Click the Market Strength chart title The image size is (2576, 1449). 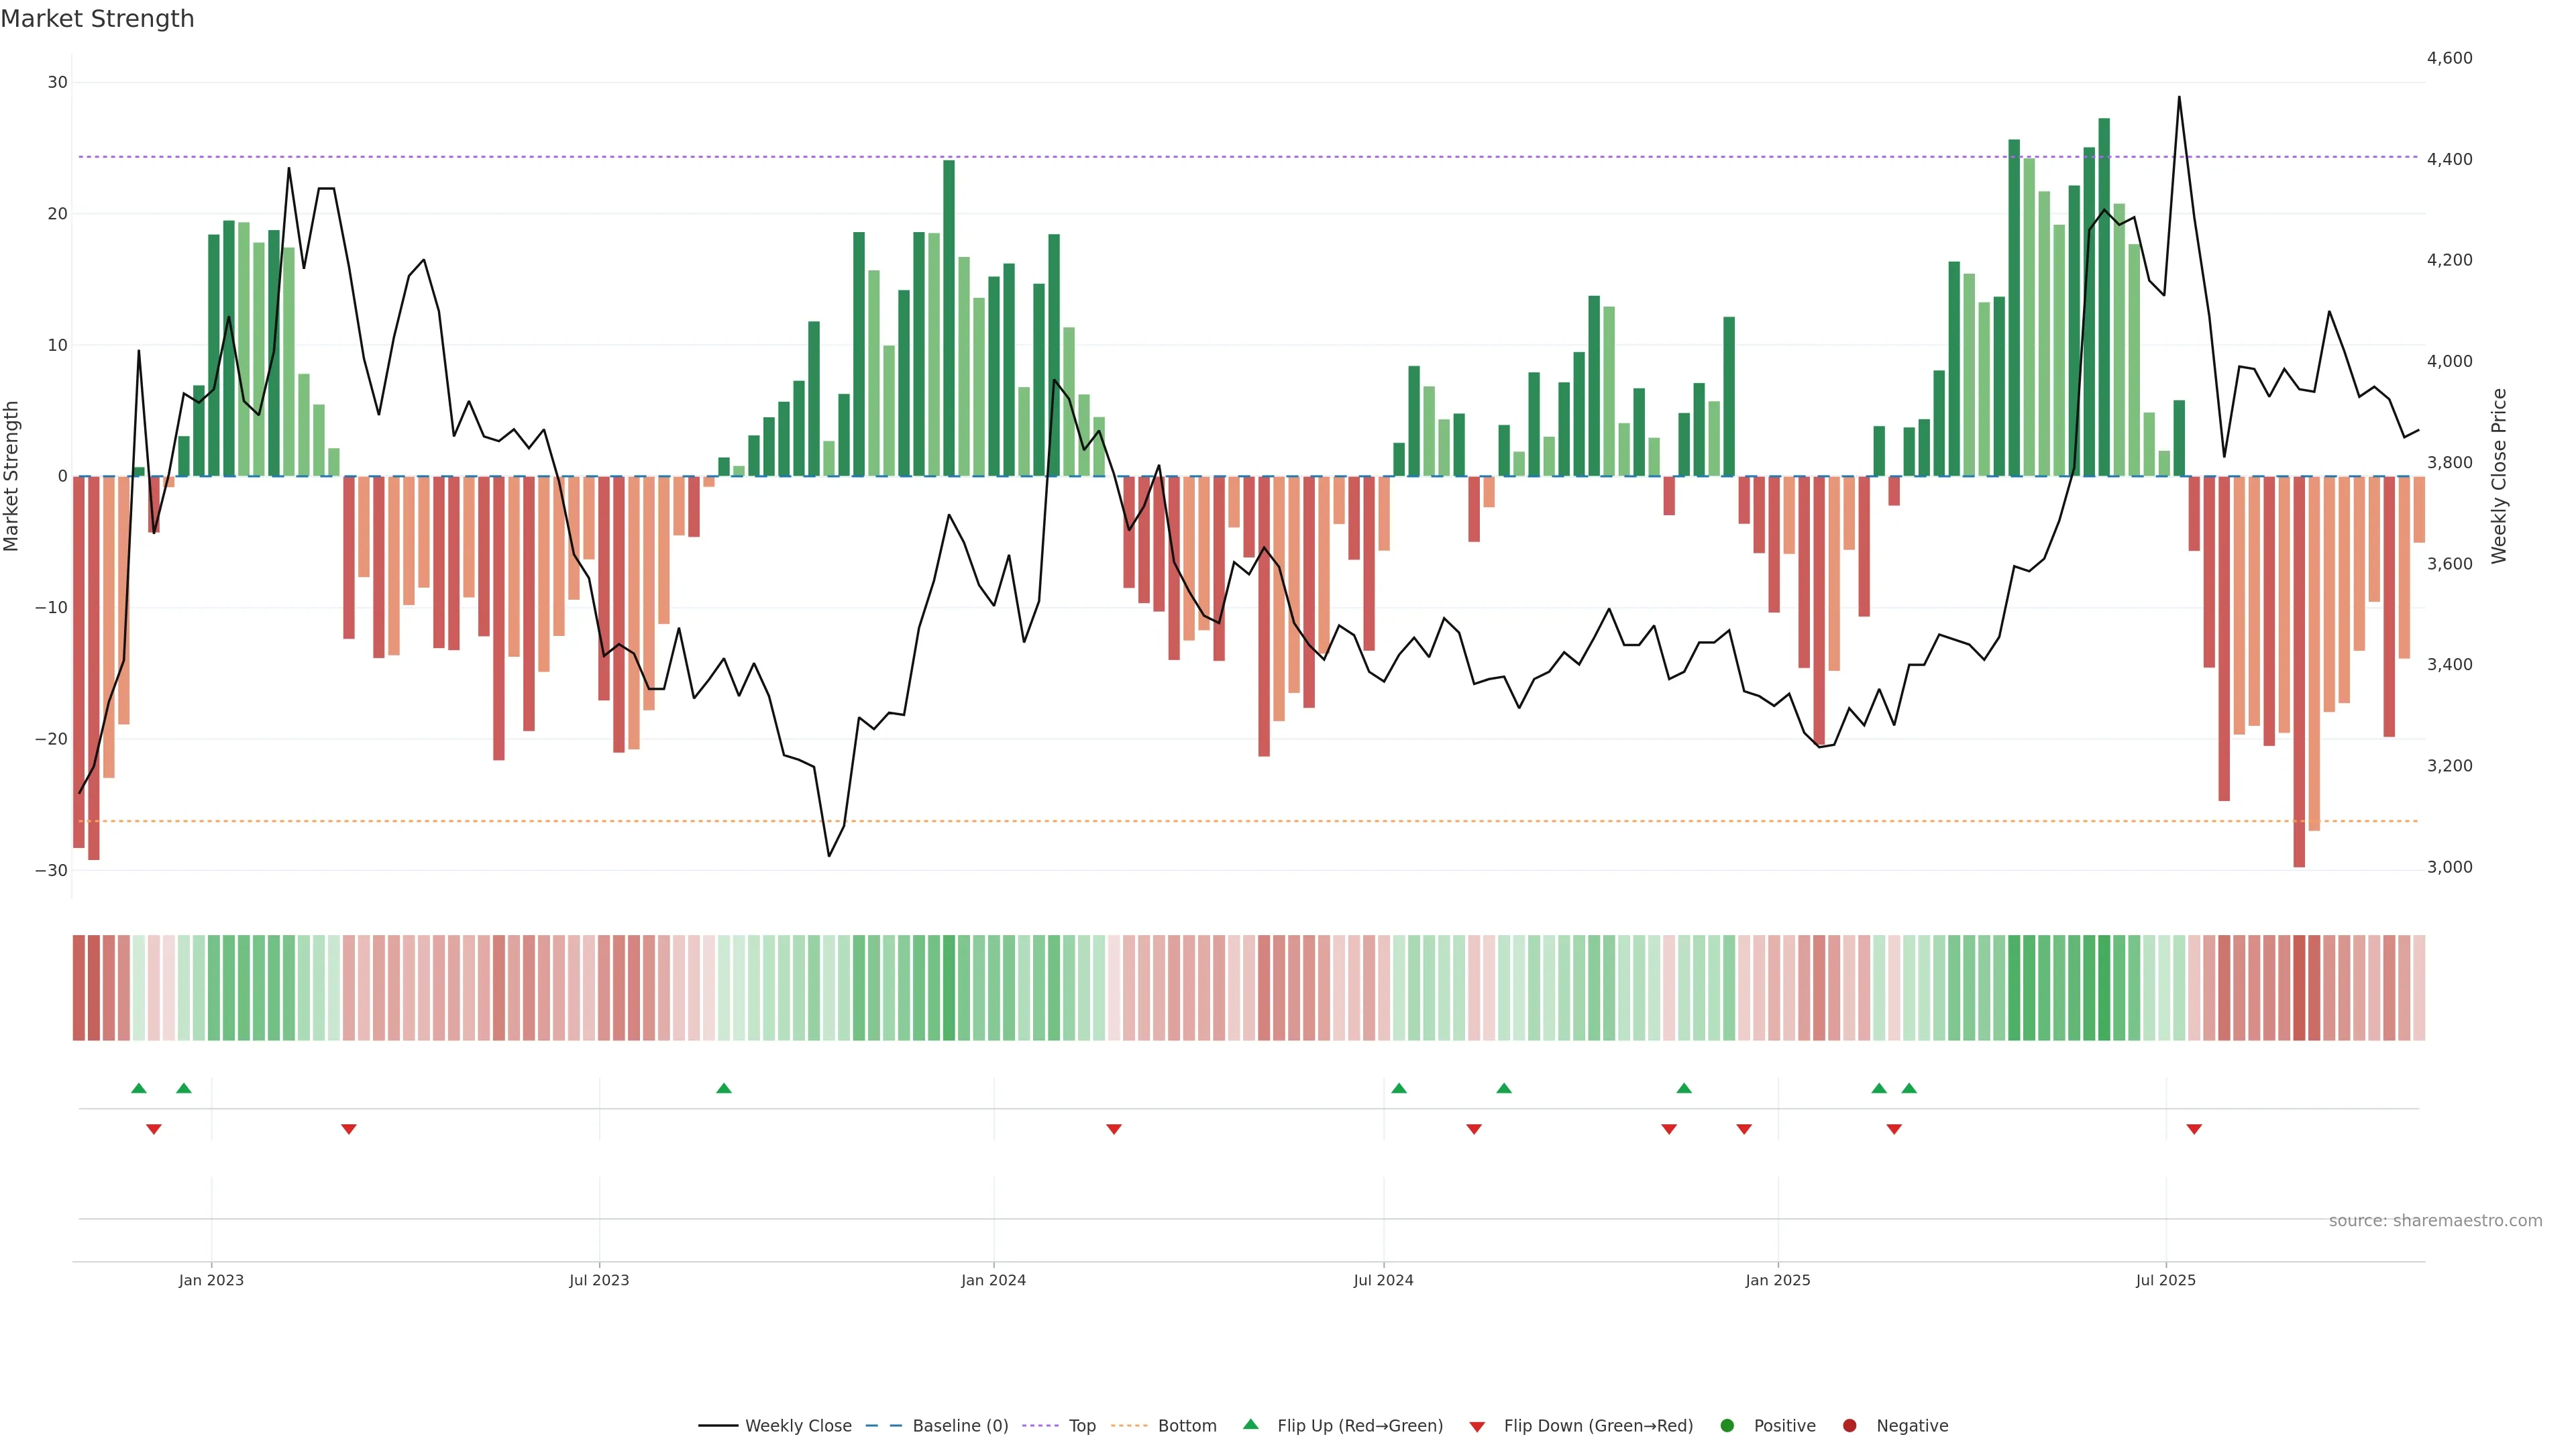[x=97, y=19]
